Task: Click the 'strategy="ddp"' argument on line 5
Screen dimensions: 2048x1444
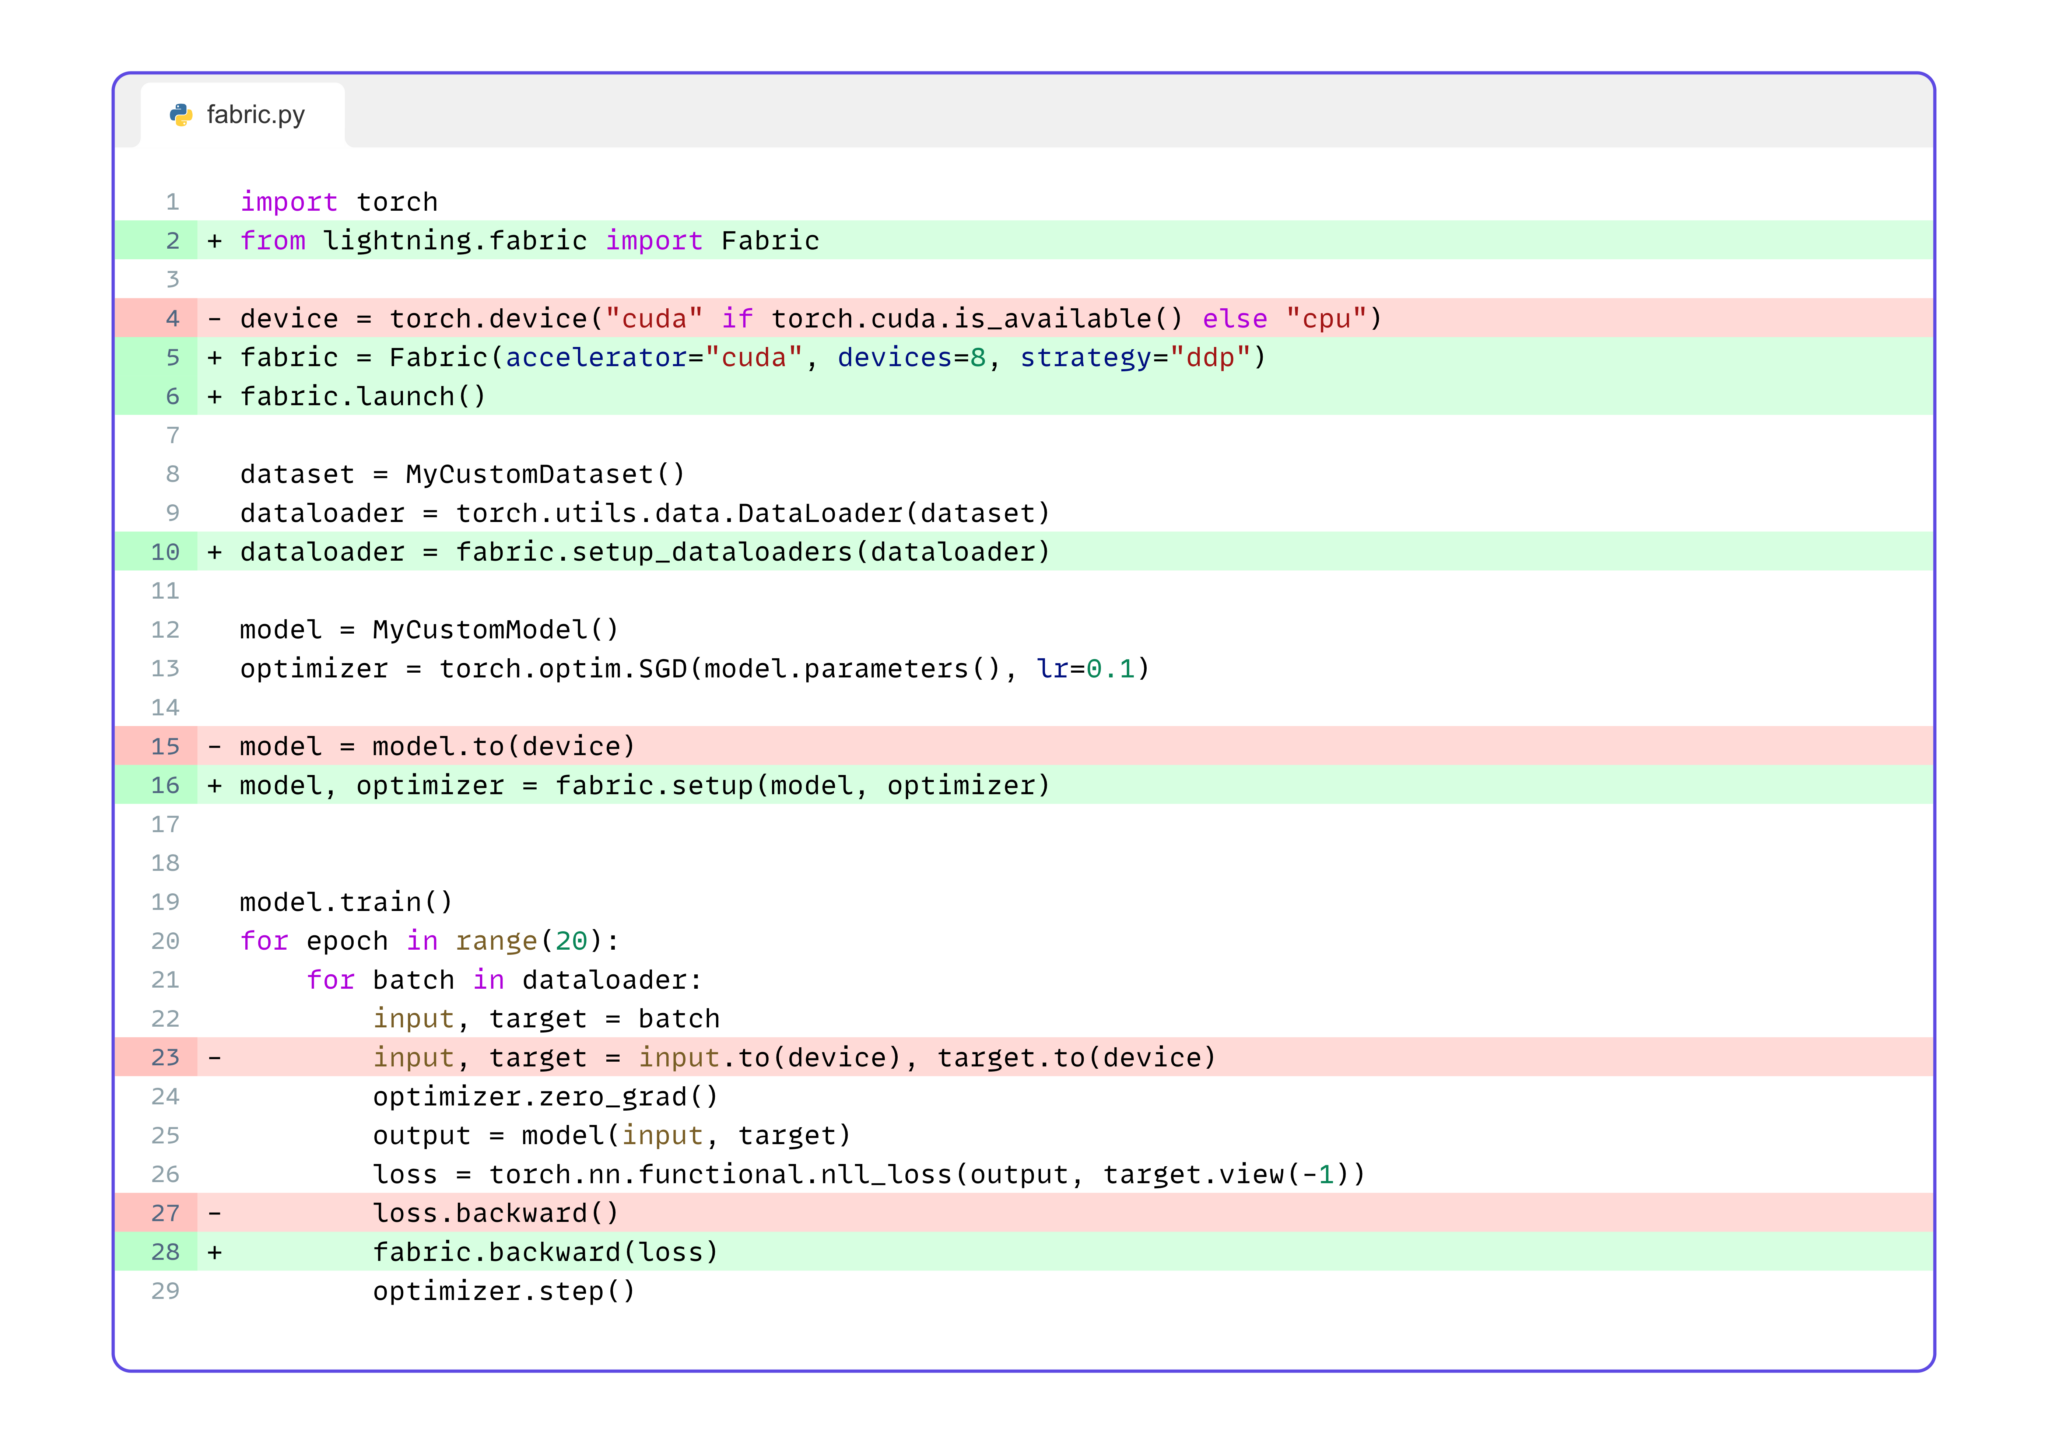Action: point(1136,358)
